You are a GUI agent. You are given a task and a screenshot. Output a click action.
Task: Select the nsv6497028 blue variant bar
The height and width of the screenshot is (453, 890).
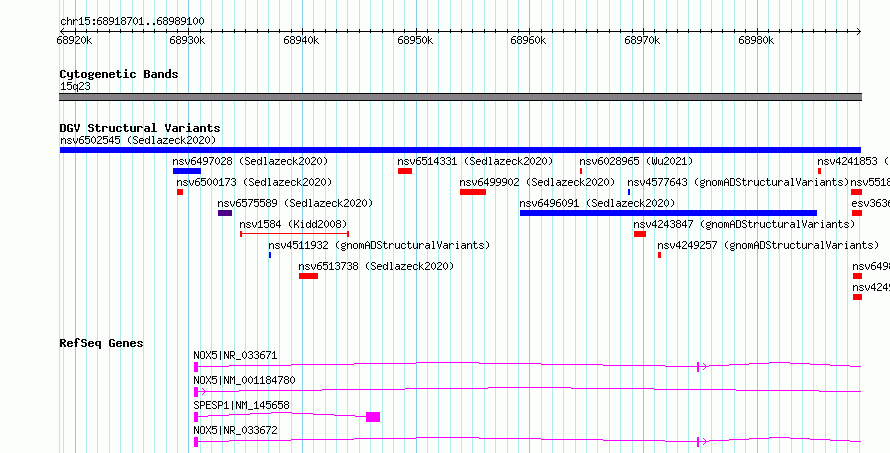tap(187, 171)
